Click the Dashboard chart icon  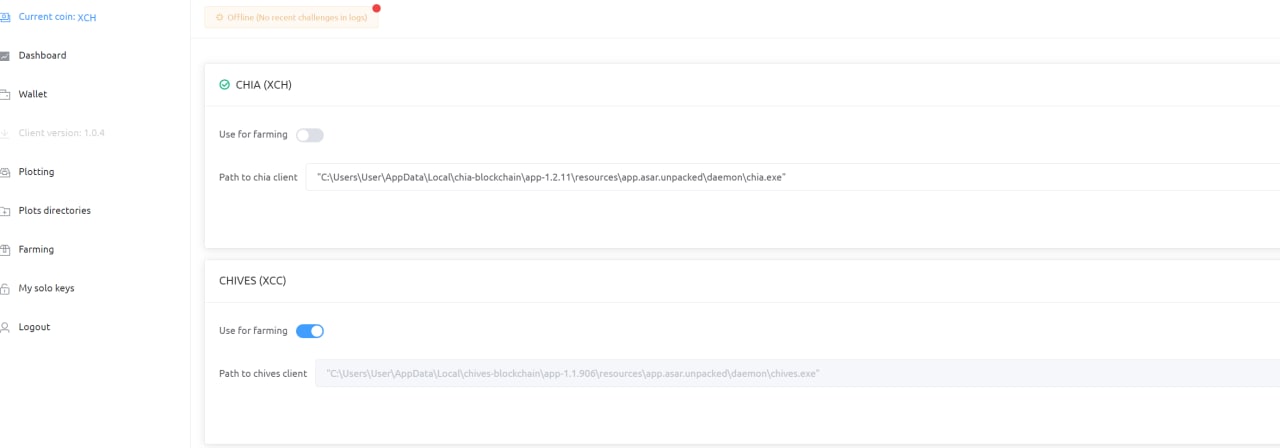(x=4, y=56)
